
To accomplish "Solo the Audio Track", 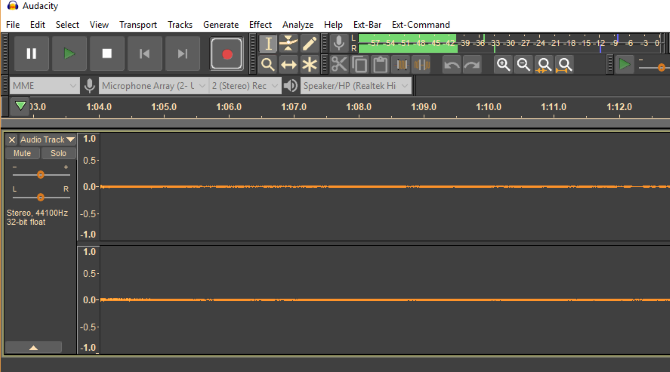I will 59,153.
